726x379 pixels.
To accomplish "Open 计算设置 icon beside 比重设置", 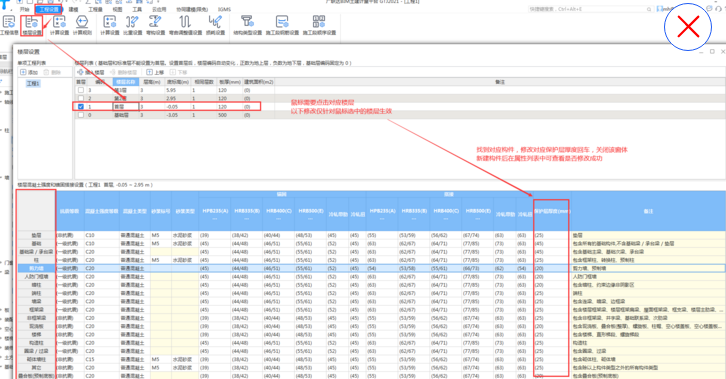I will [x=110, y=25].
